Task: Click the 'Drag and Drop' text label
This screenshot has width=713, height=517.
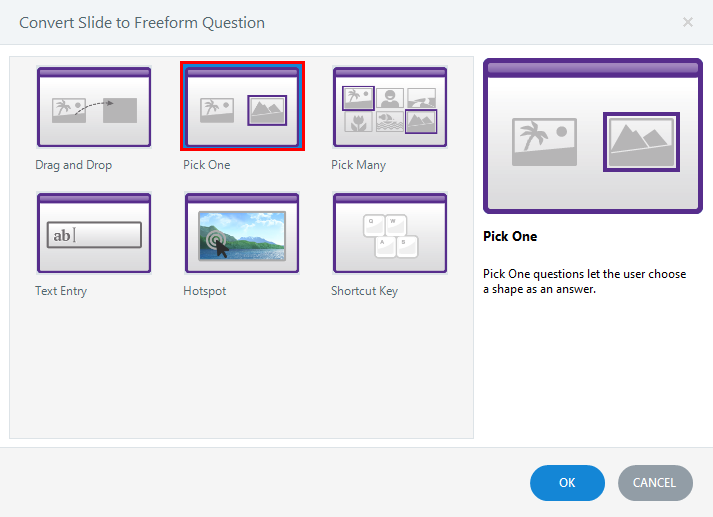Action: 73,165
